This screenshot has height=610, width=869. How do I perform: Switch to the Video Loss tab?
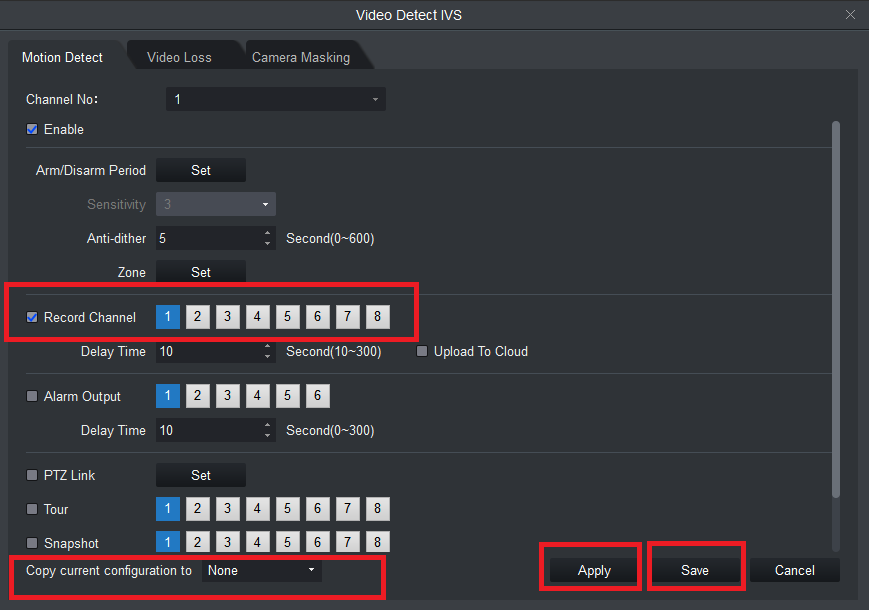(x=179, y=57)
